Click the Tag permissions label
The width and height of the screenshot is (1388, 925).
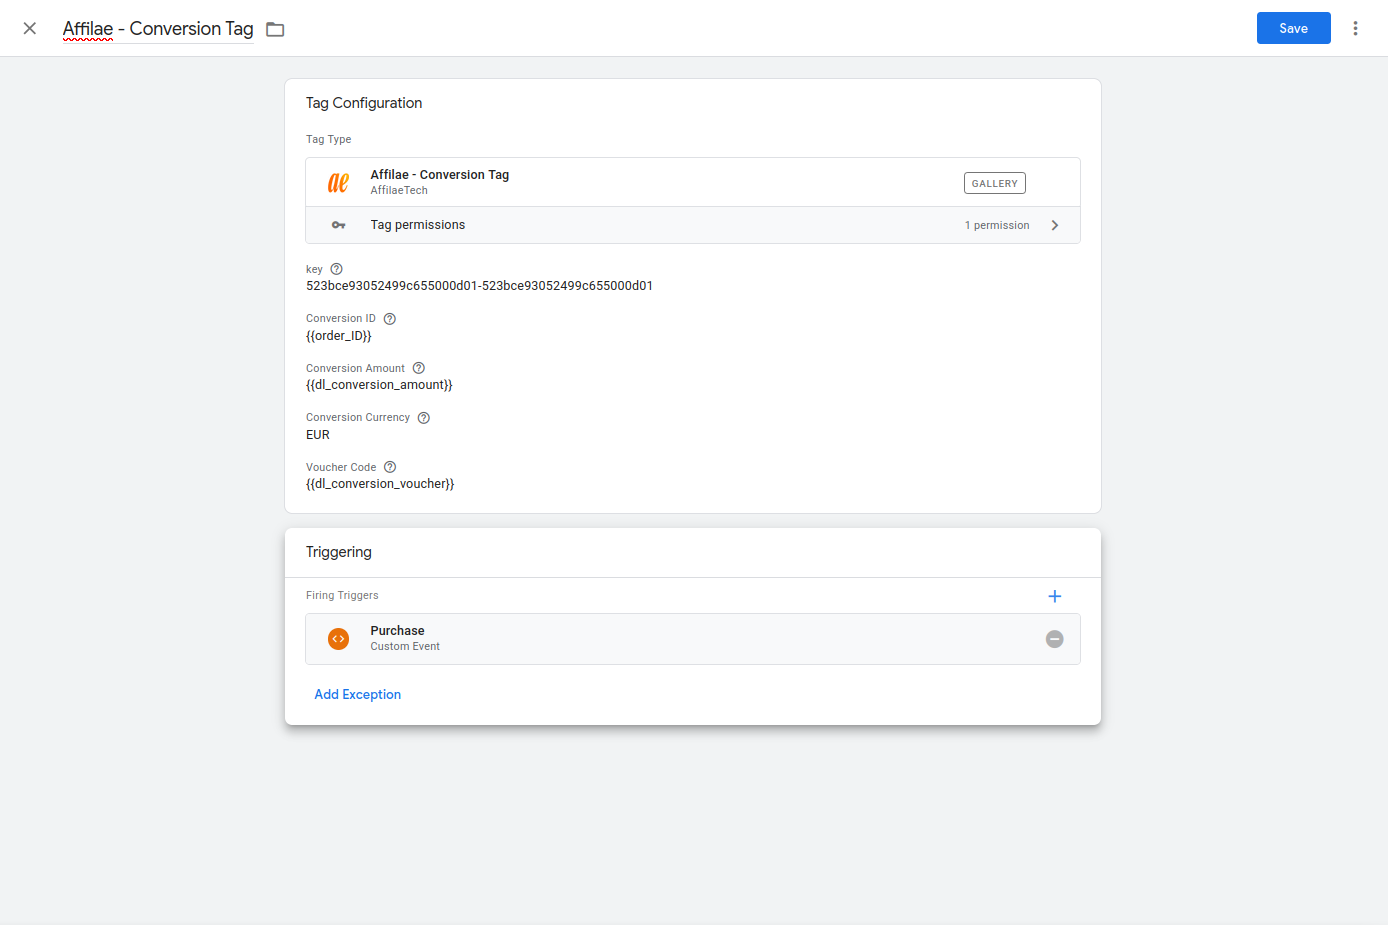coord(418,225)
